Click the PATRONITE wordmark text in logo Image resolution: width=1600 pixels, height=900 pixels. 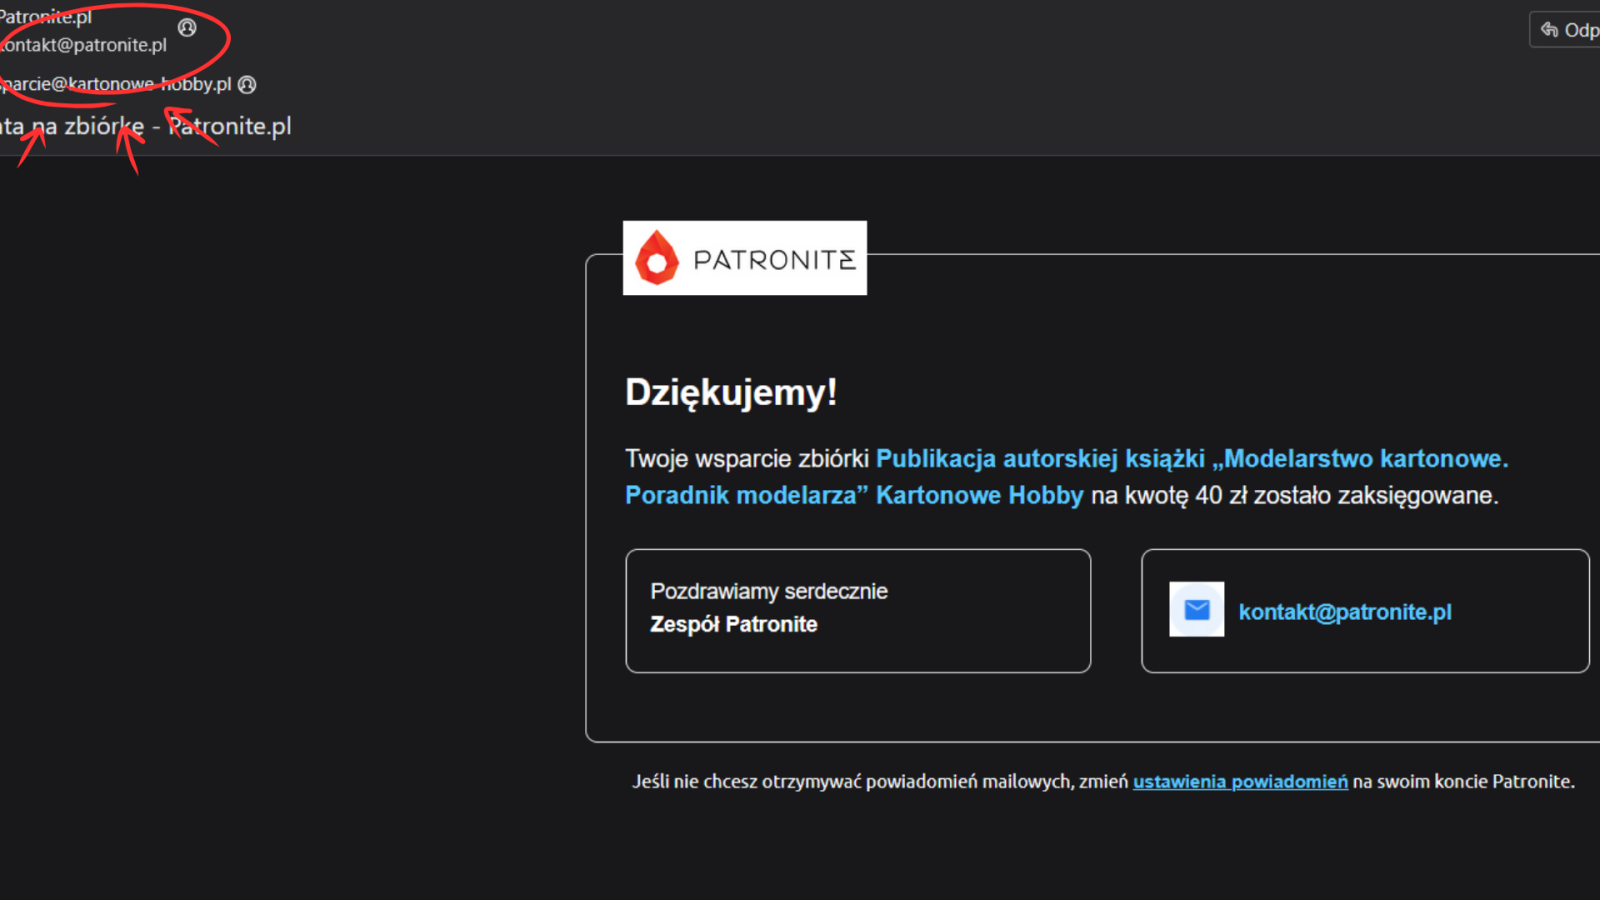pos(774,260)
